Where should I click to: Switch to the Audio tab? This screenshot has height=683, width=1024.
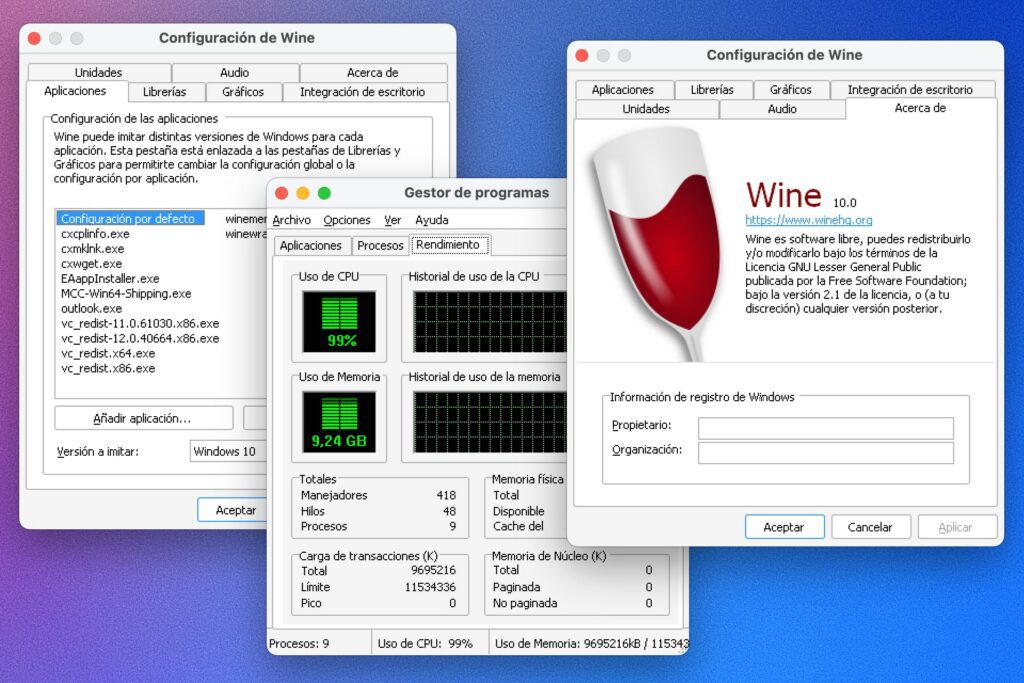click(784, 109)
